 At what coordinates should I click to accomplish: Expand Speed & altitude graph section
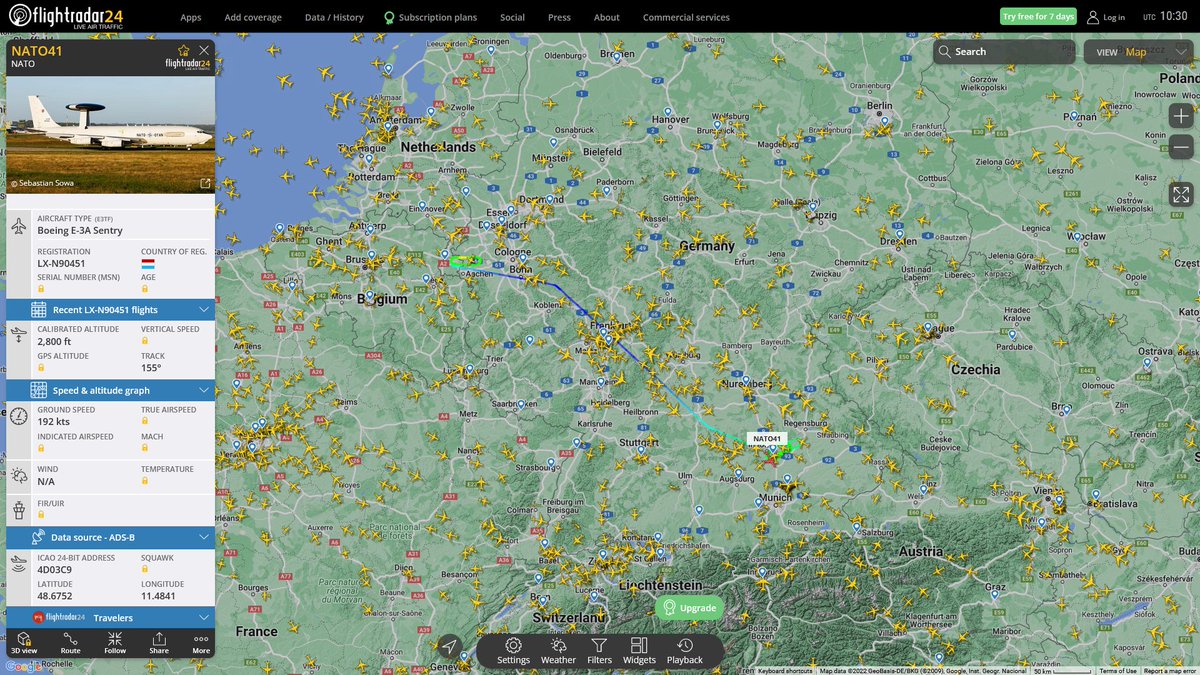pyautogui.click(x=110, y=390)
